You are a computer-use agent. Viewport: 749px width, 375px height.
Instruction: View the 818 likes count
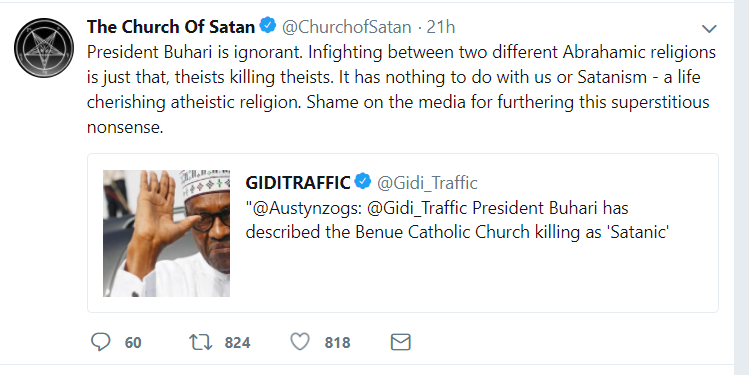337,343
